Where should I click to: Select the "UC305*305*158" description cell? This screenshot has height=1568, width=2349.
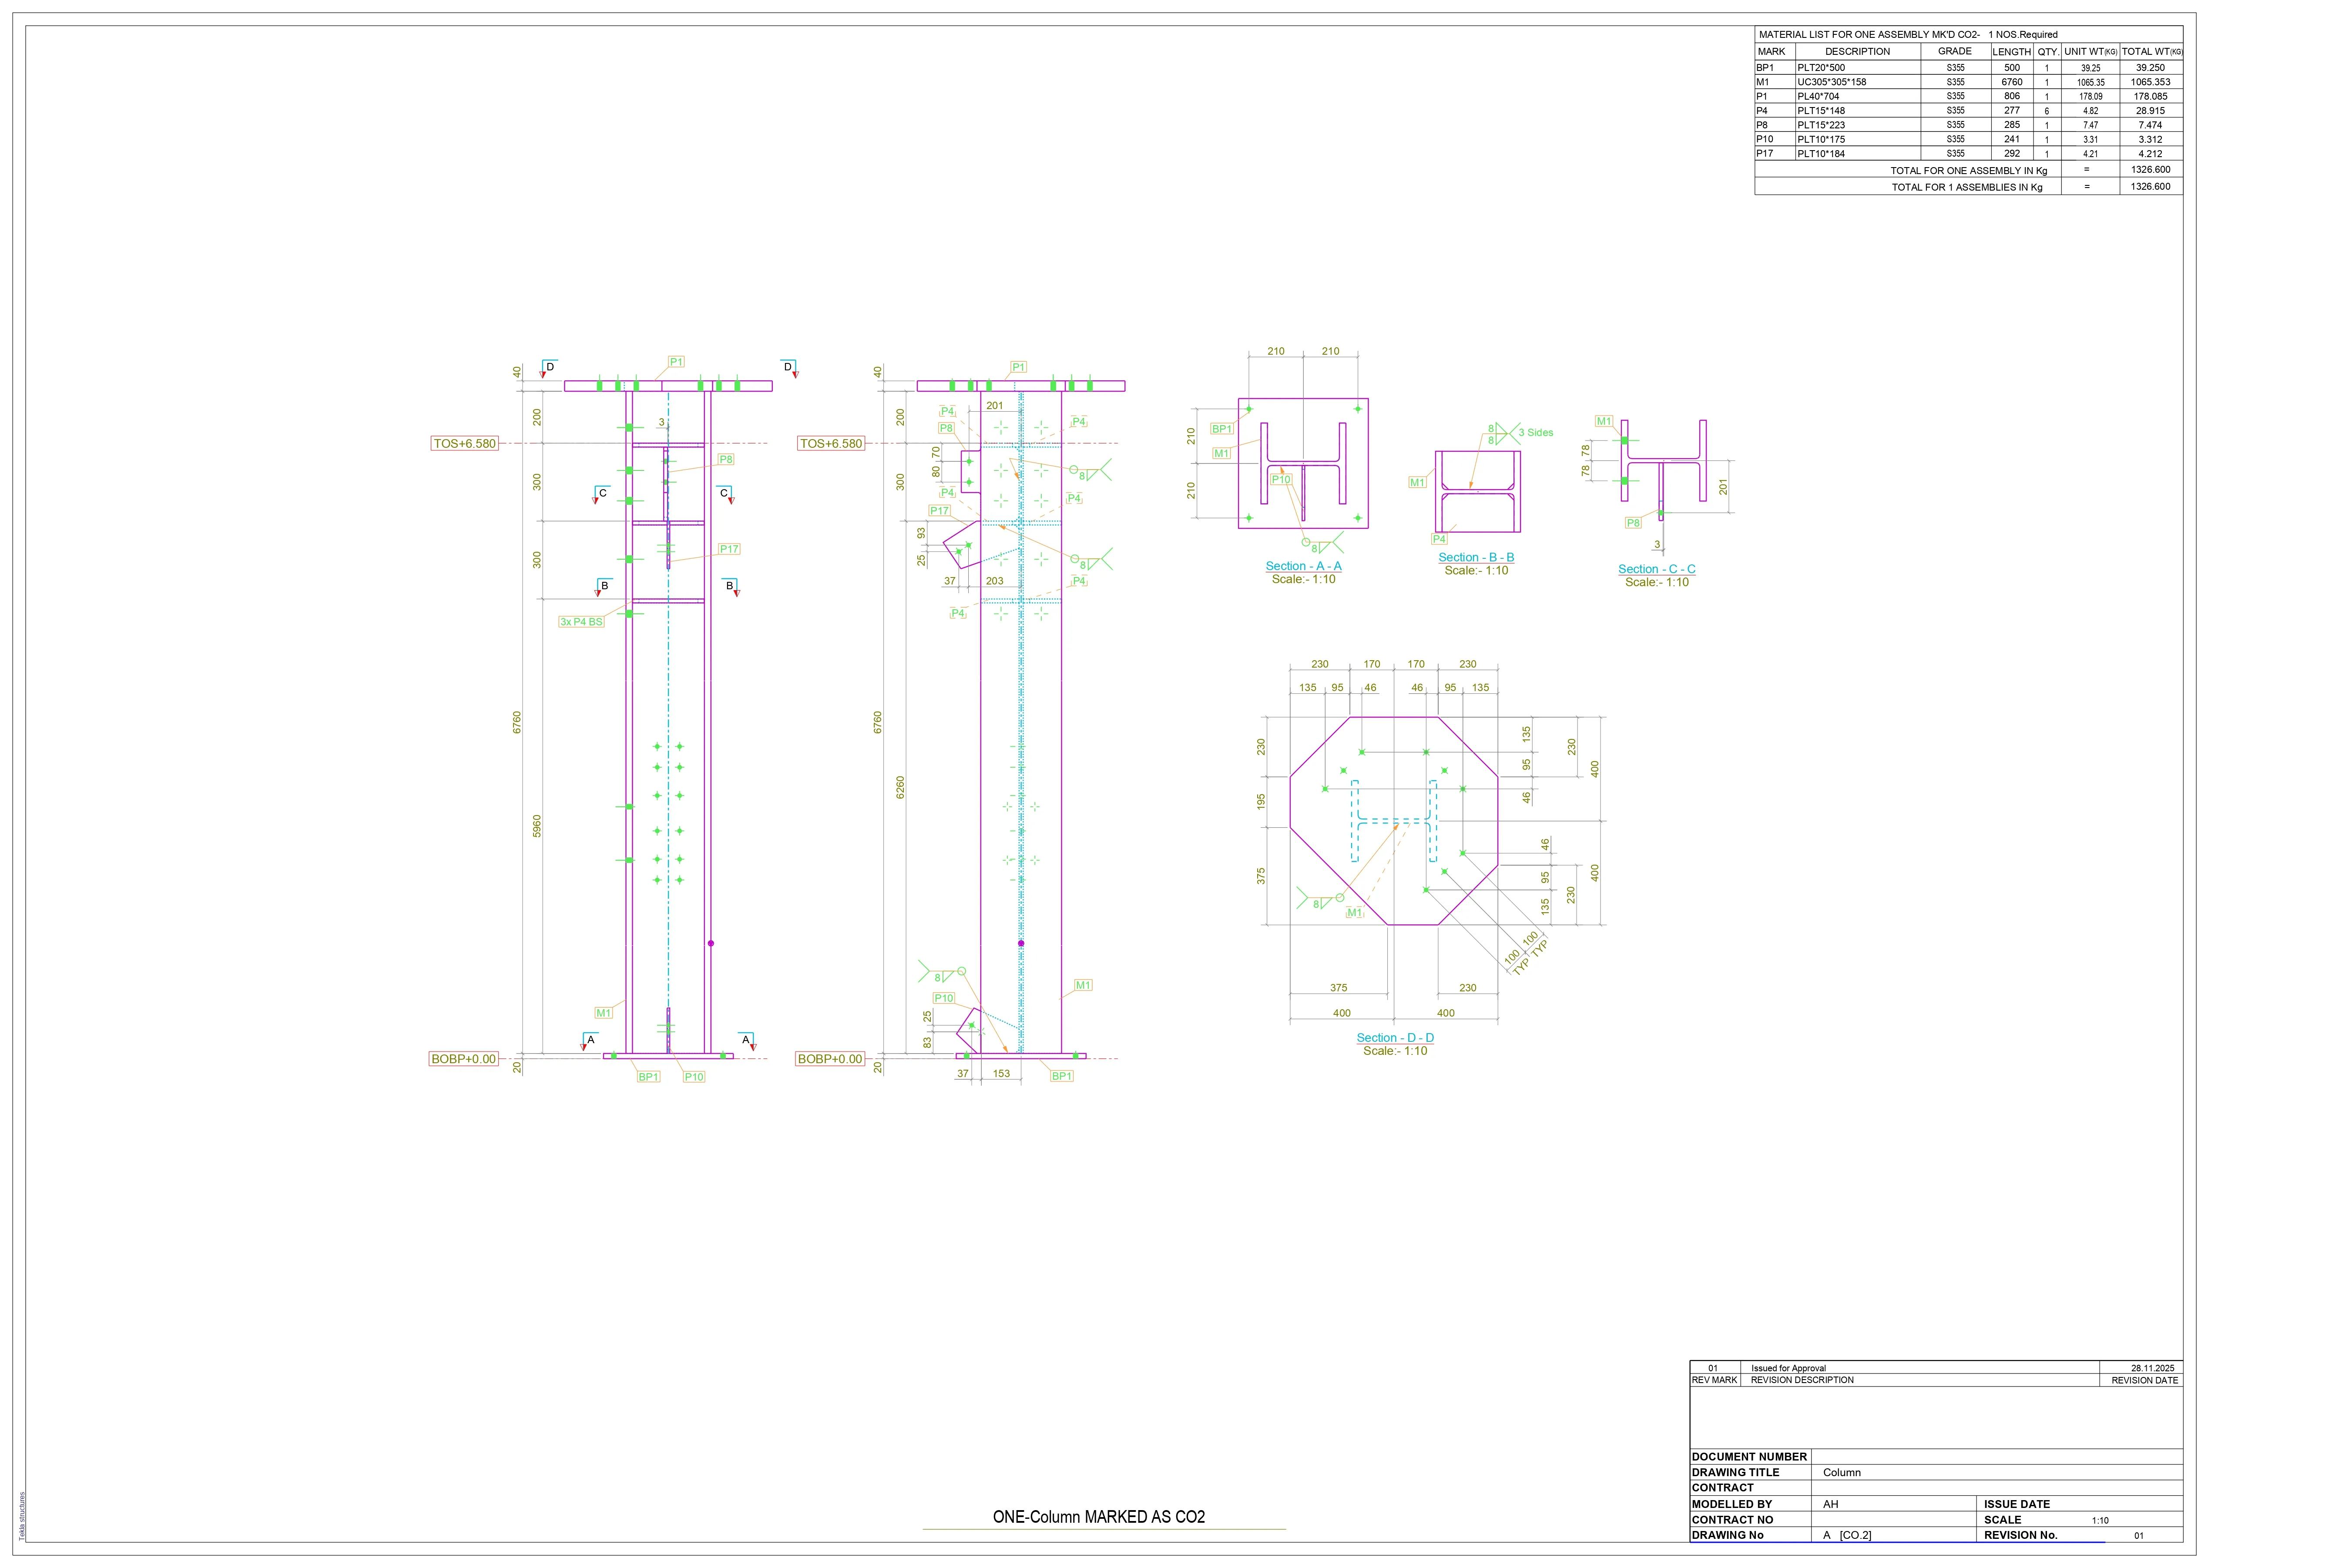1831,82
